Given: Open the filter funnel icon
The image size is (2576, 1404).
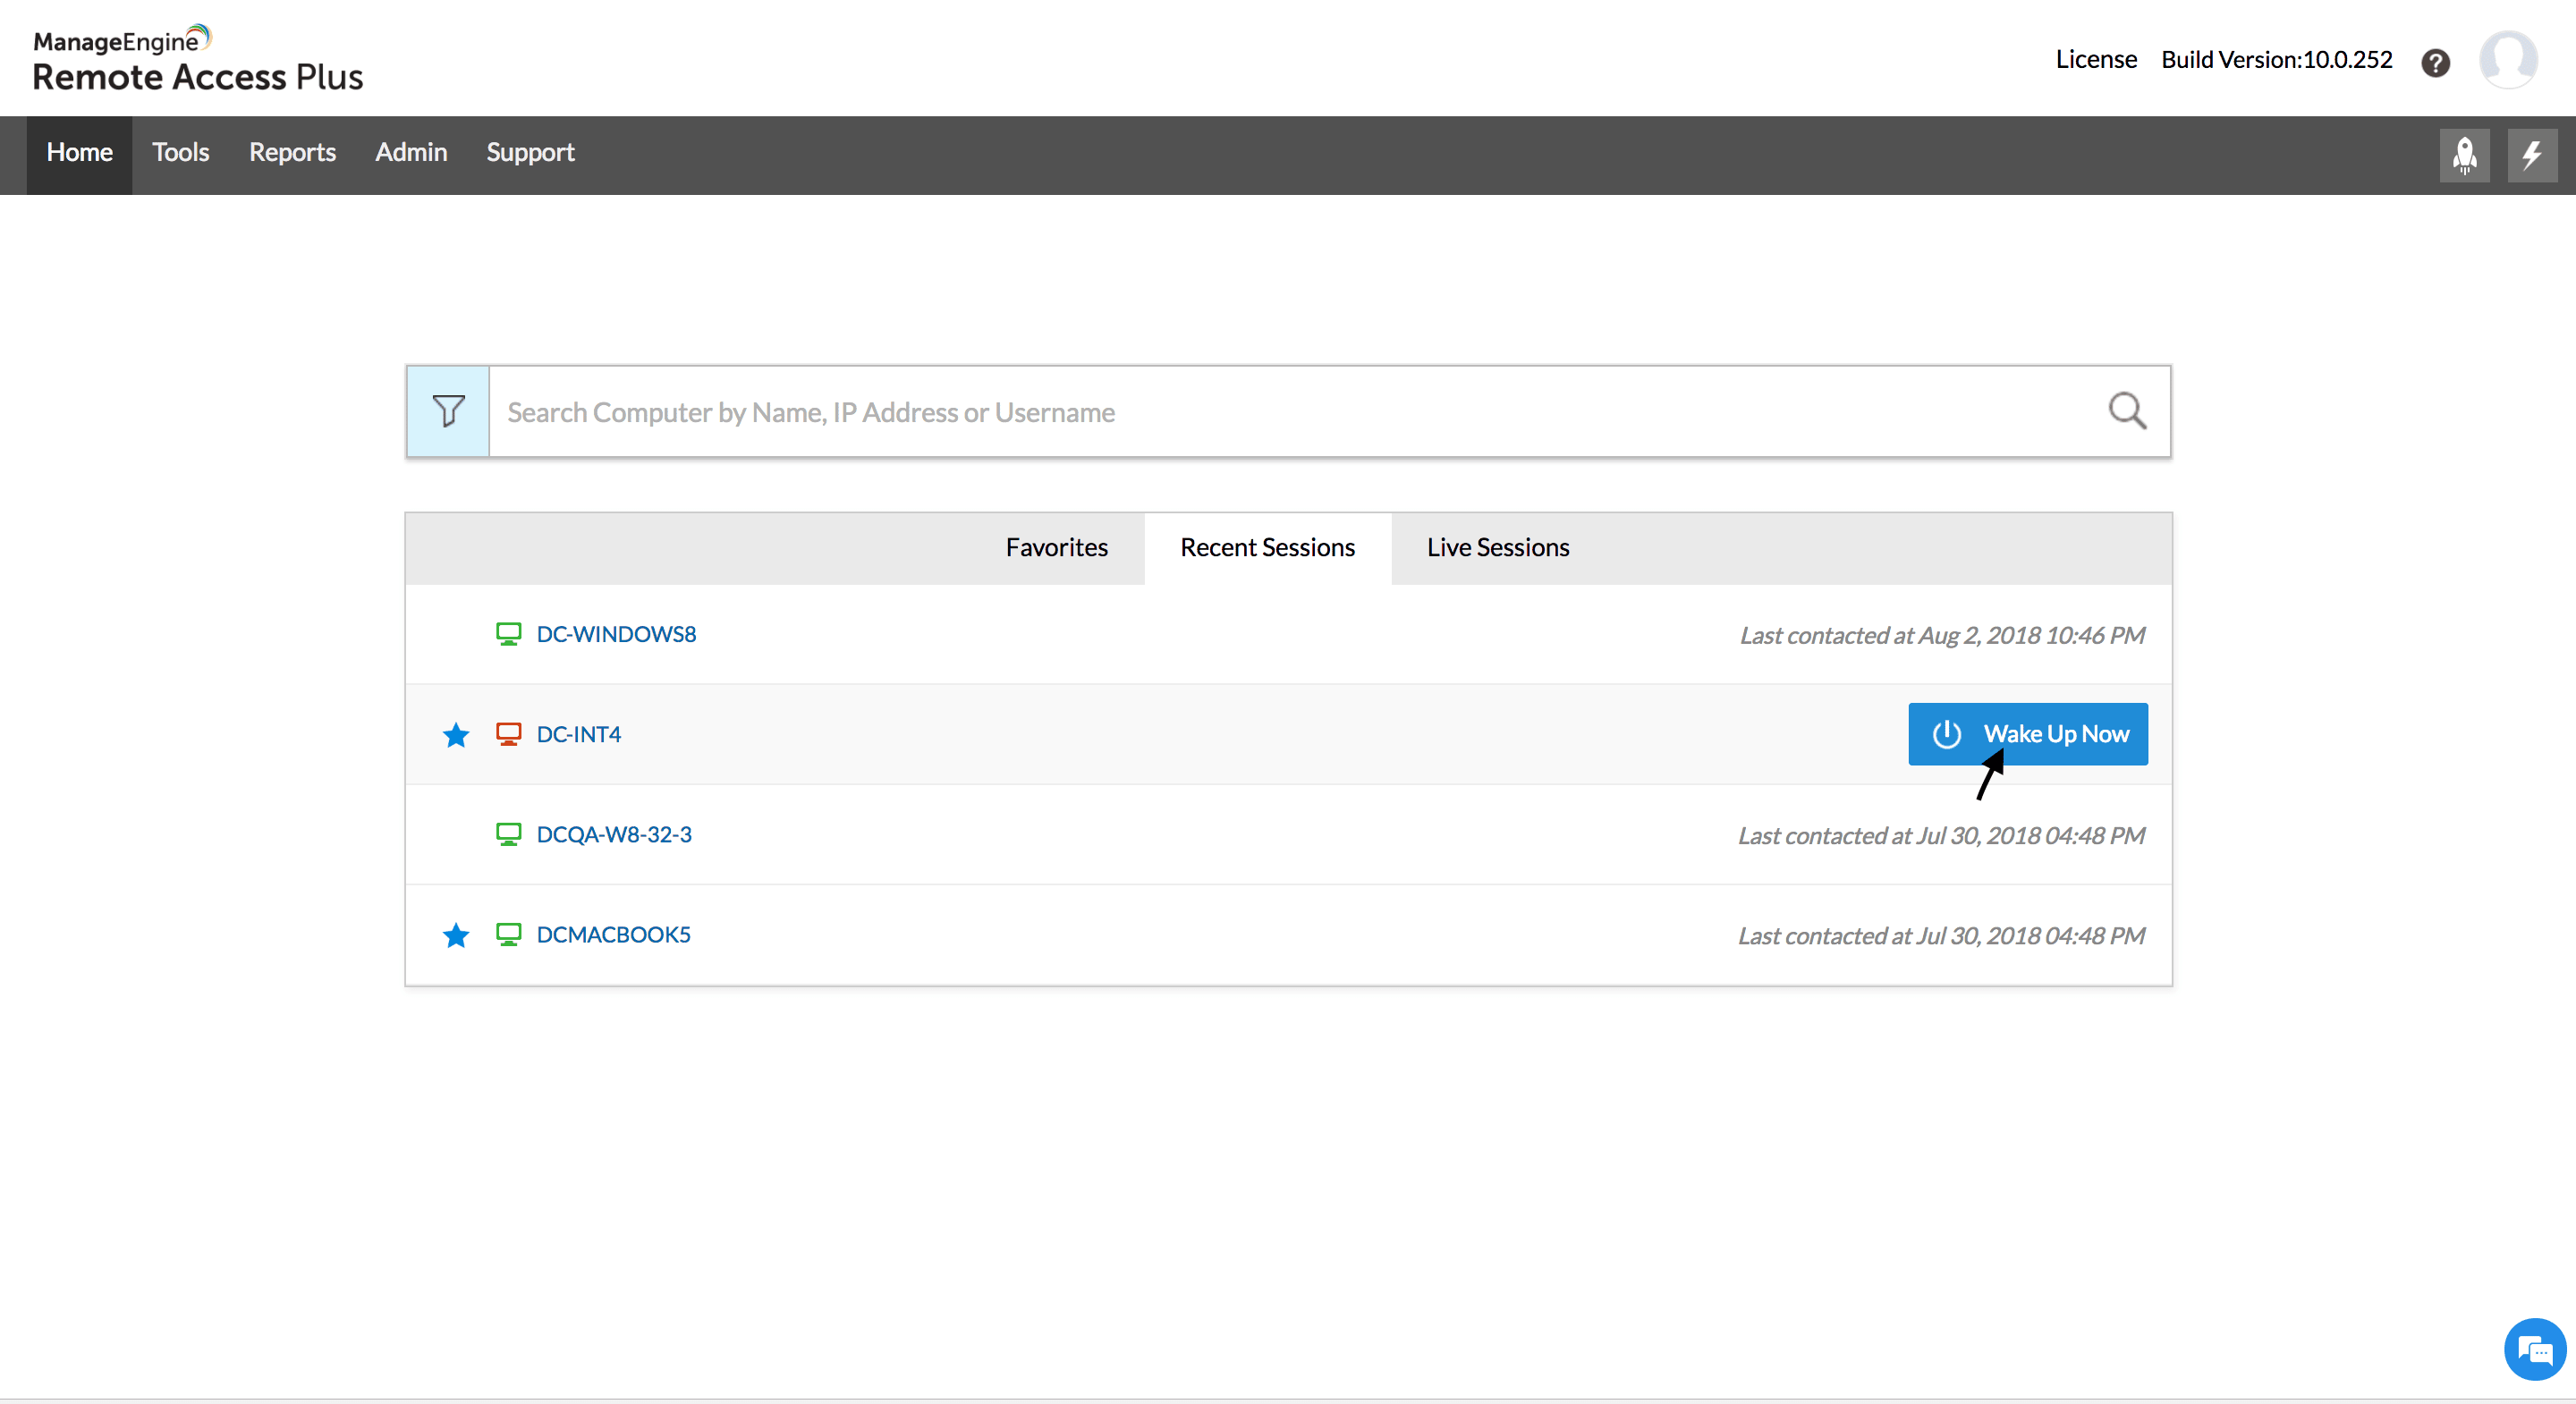Looking at the screenshot, I should point(448,411).
